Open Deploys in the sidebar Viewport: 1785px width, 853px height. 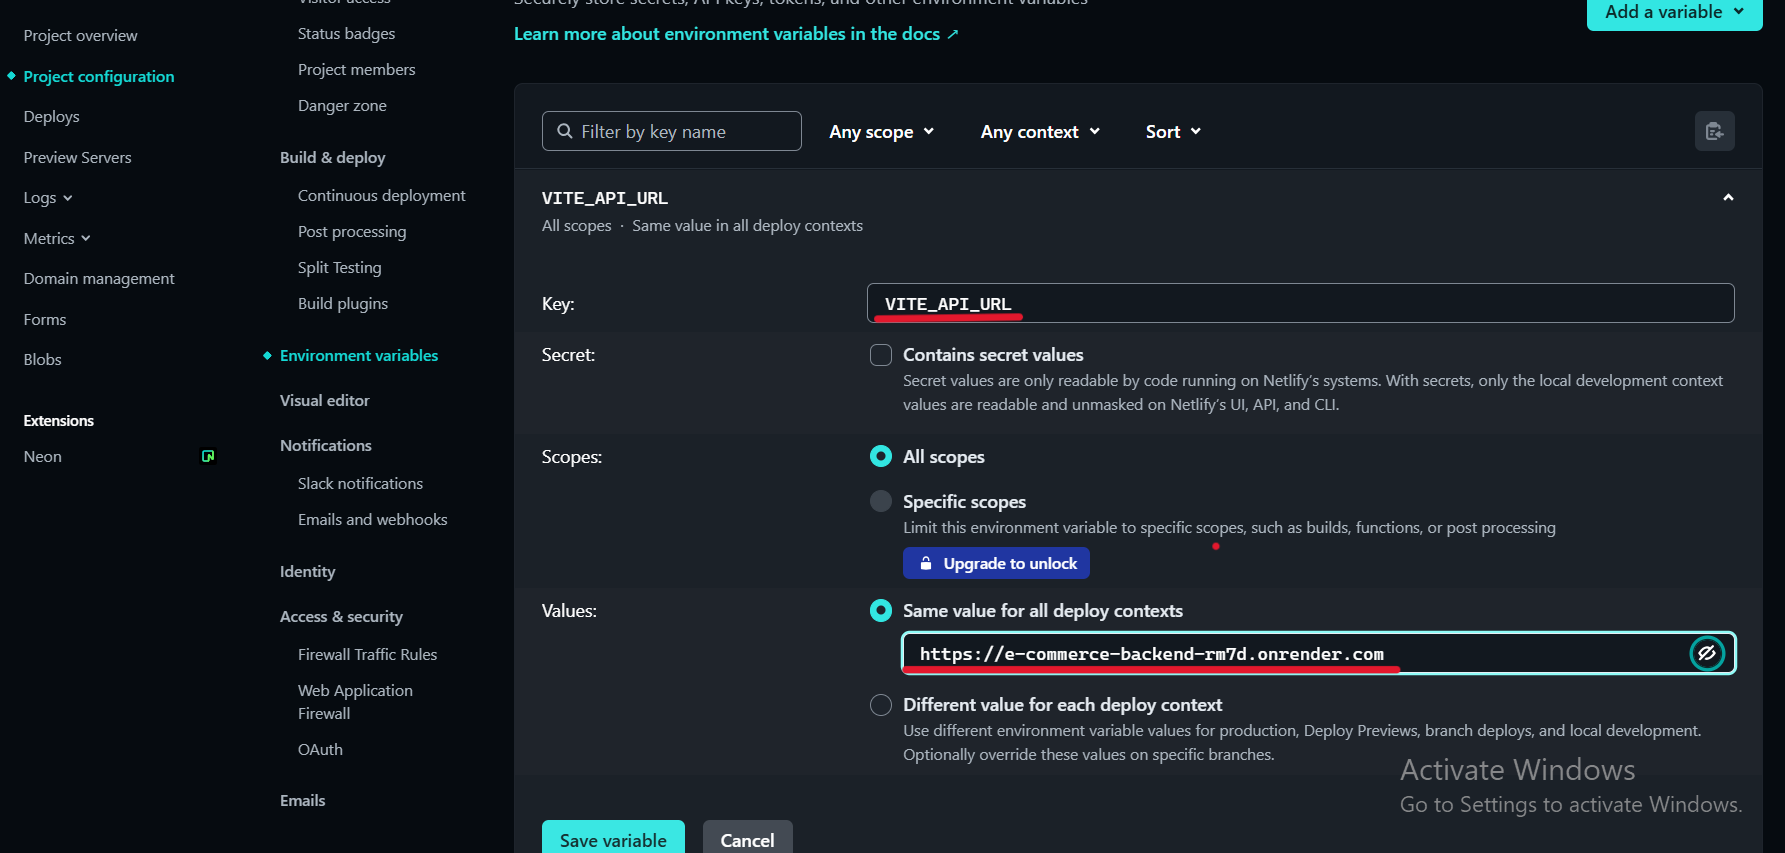52,117
